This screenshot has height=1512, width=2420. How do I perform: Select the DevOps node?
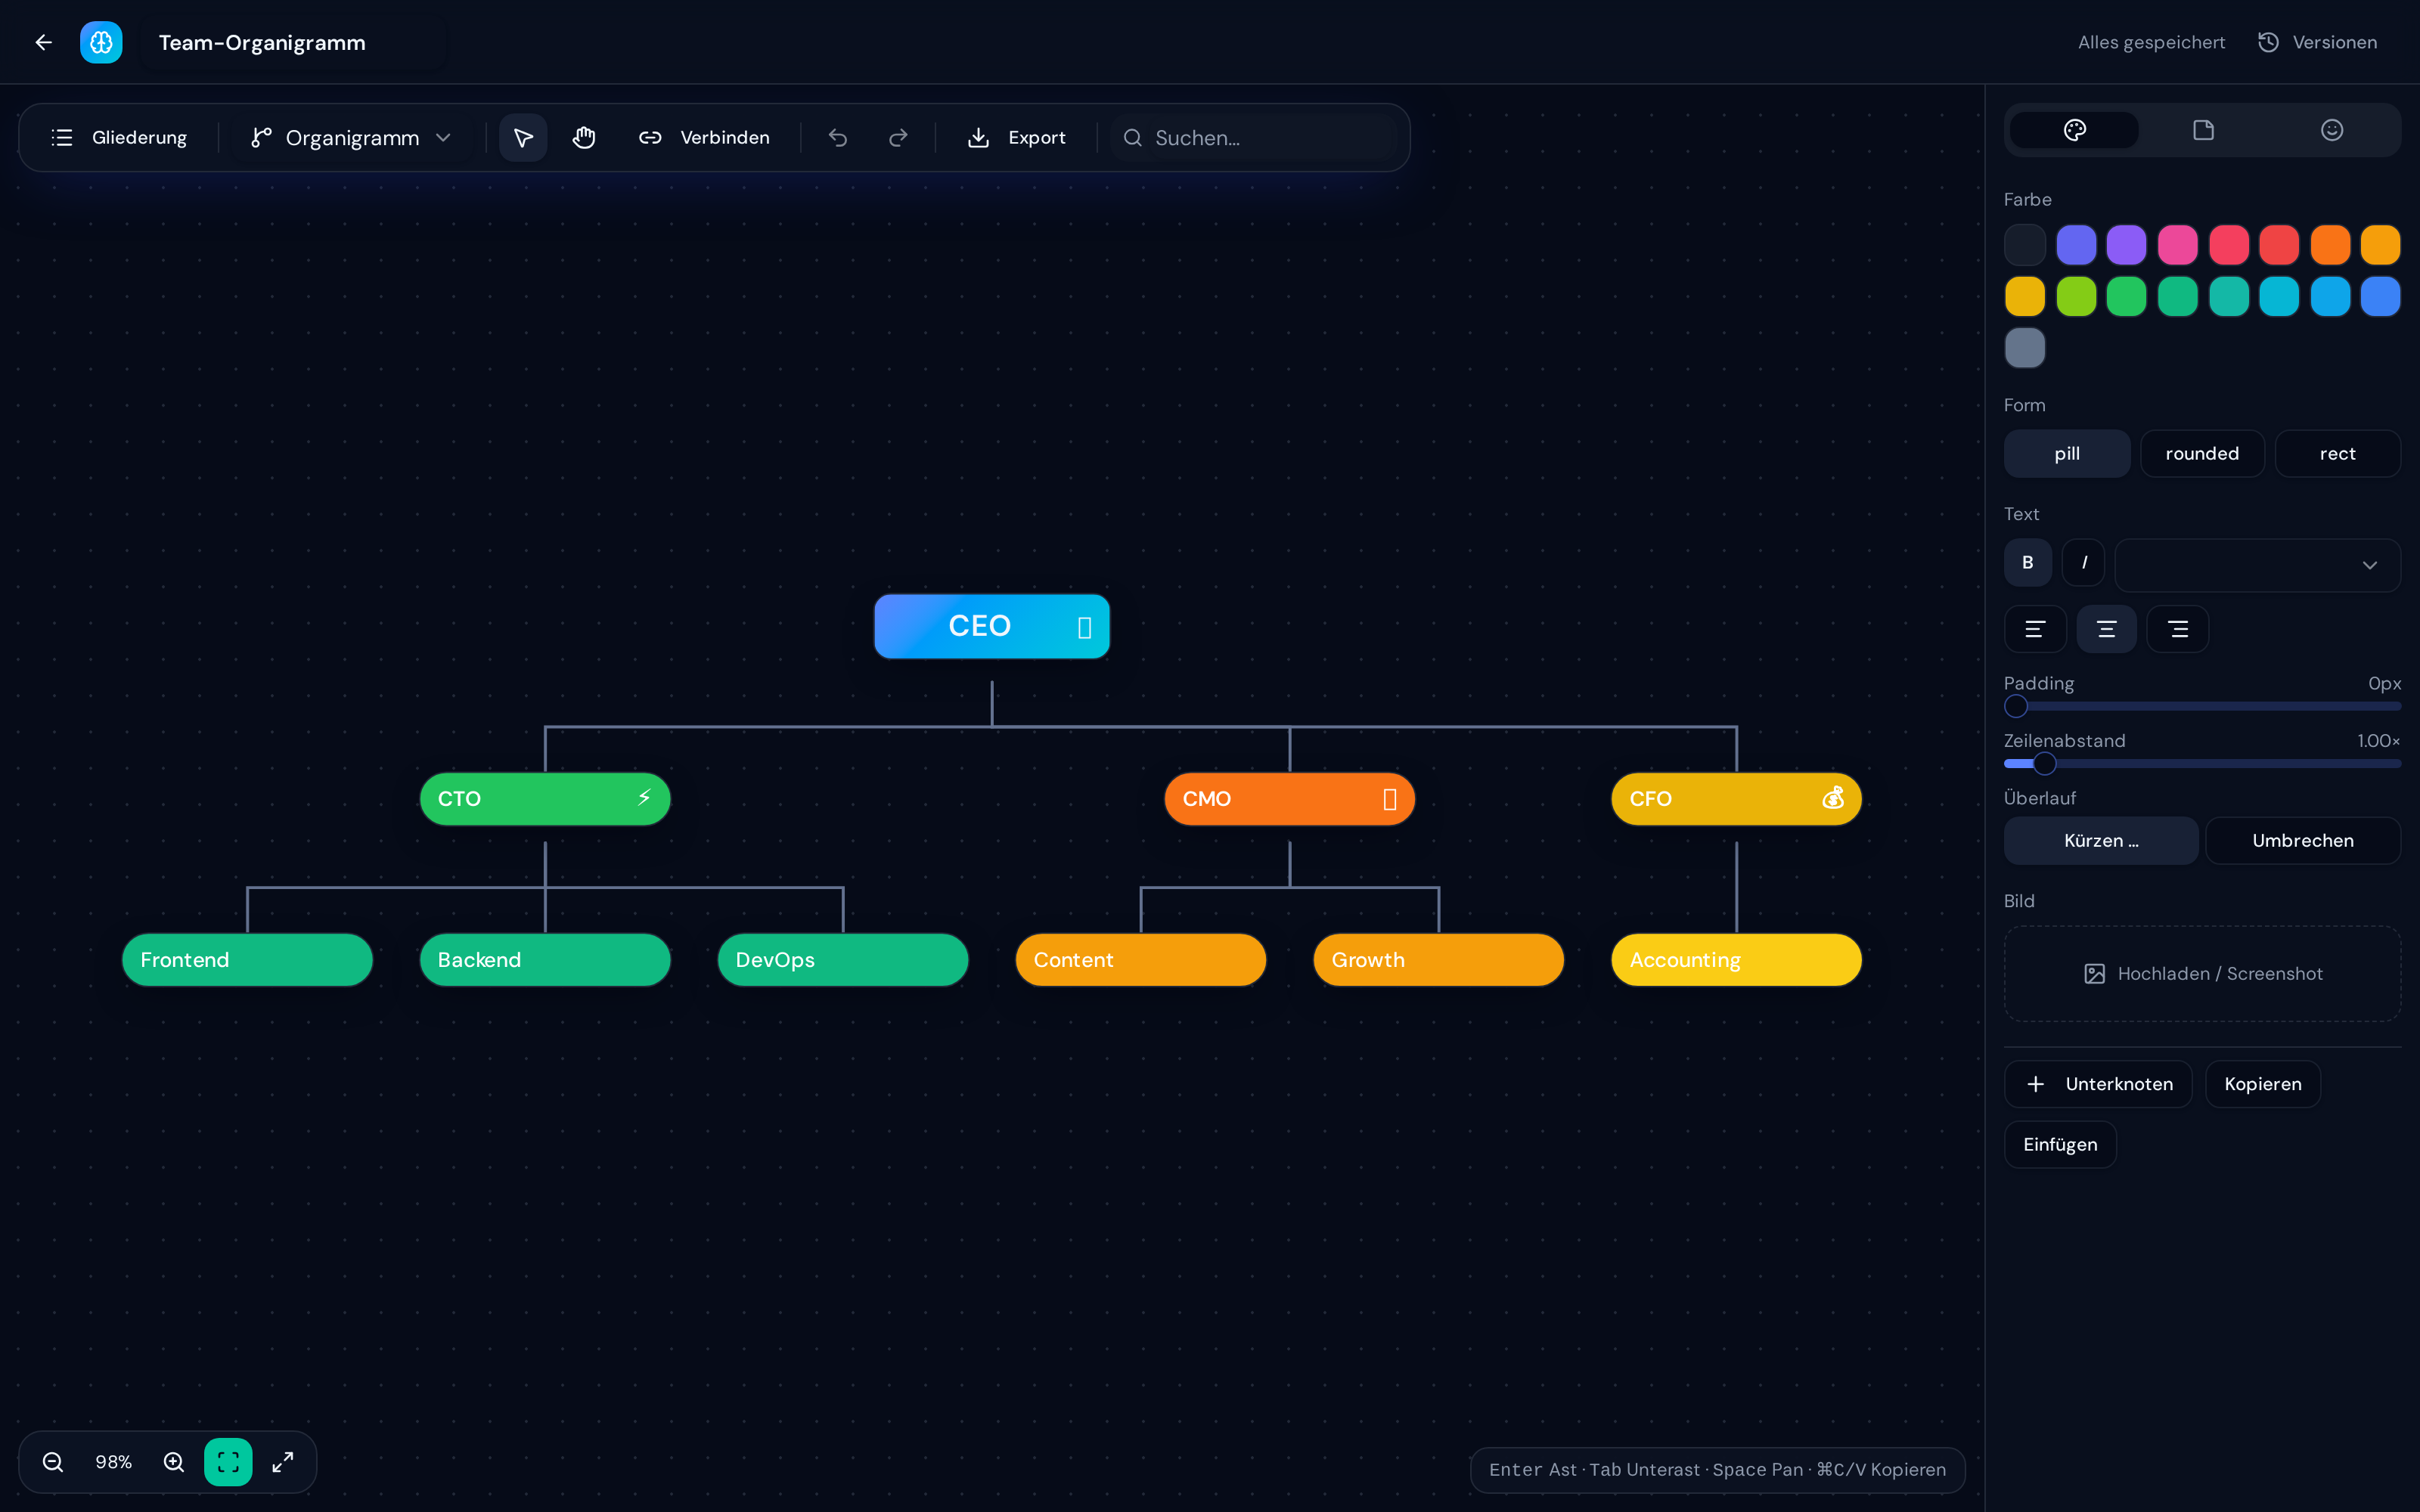tap(843, 960)
